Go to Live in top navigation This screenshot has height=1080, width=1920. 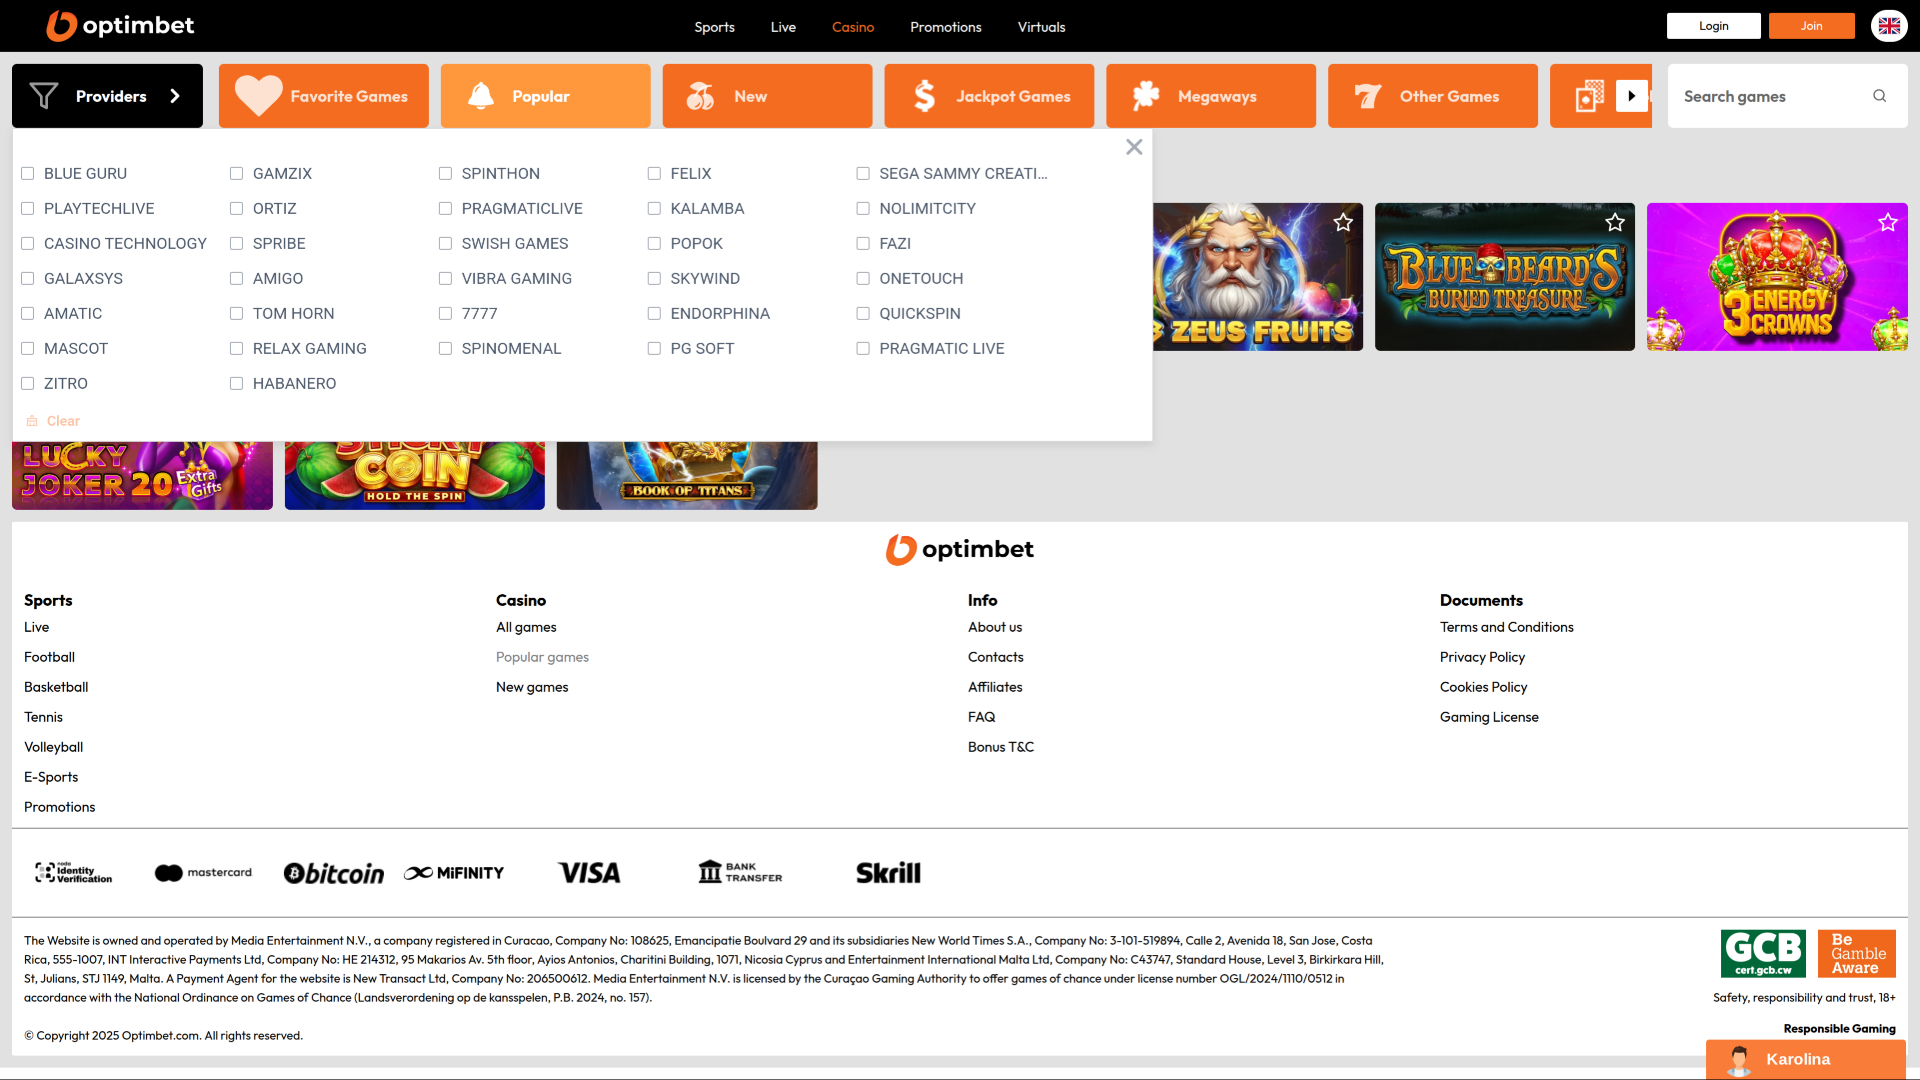pyautogui.click(x=783, y=27)
